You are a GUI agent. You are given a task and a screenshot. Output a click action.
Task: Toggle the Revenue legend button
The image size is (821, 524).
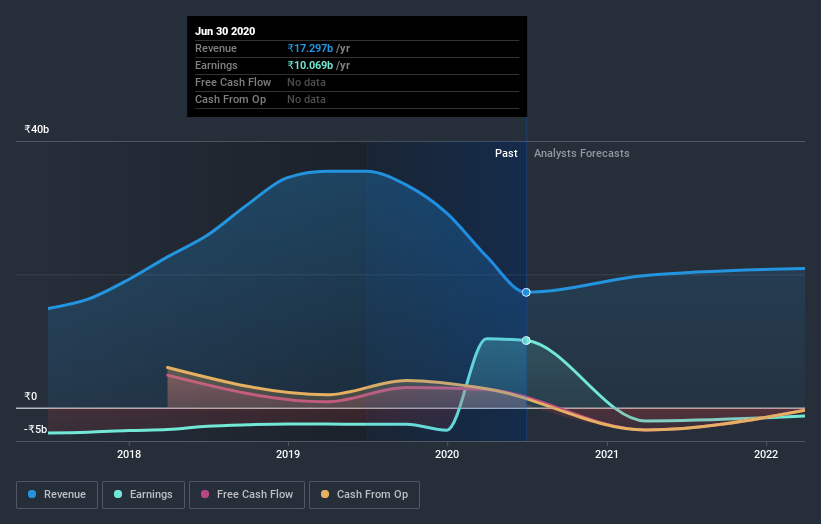pos(57,495)
